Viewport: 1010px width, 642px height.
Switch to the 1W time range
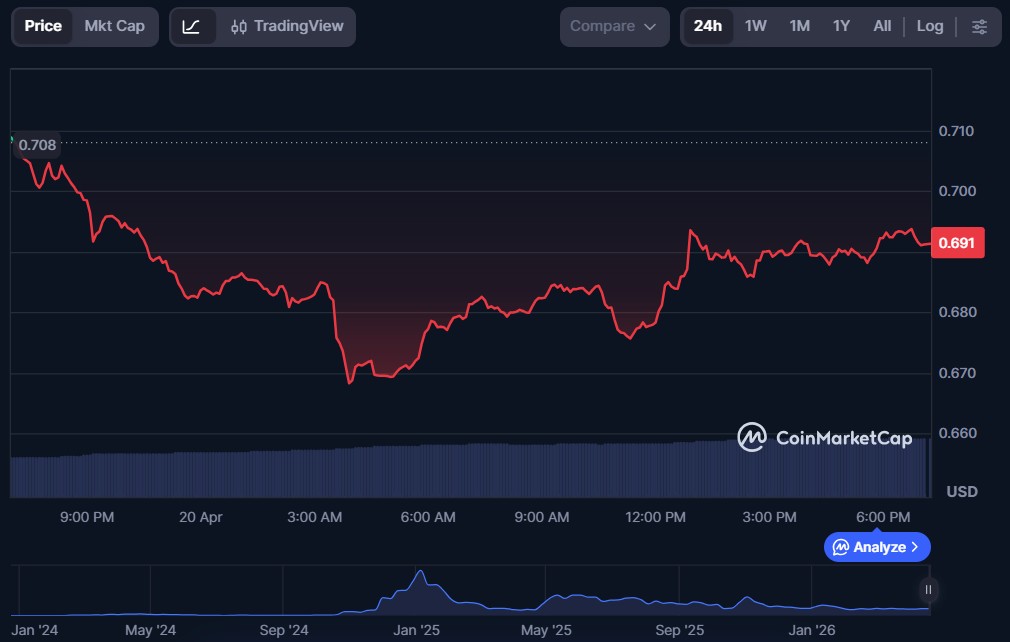755,26
